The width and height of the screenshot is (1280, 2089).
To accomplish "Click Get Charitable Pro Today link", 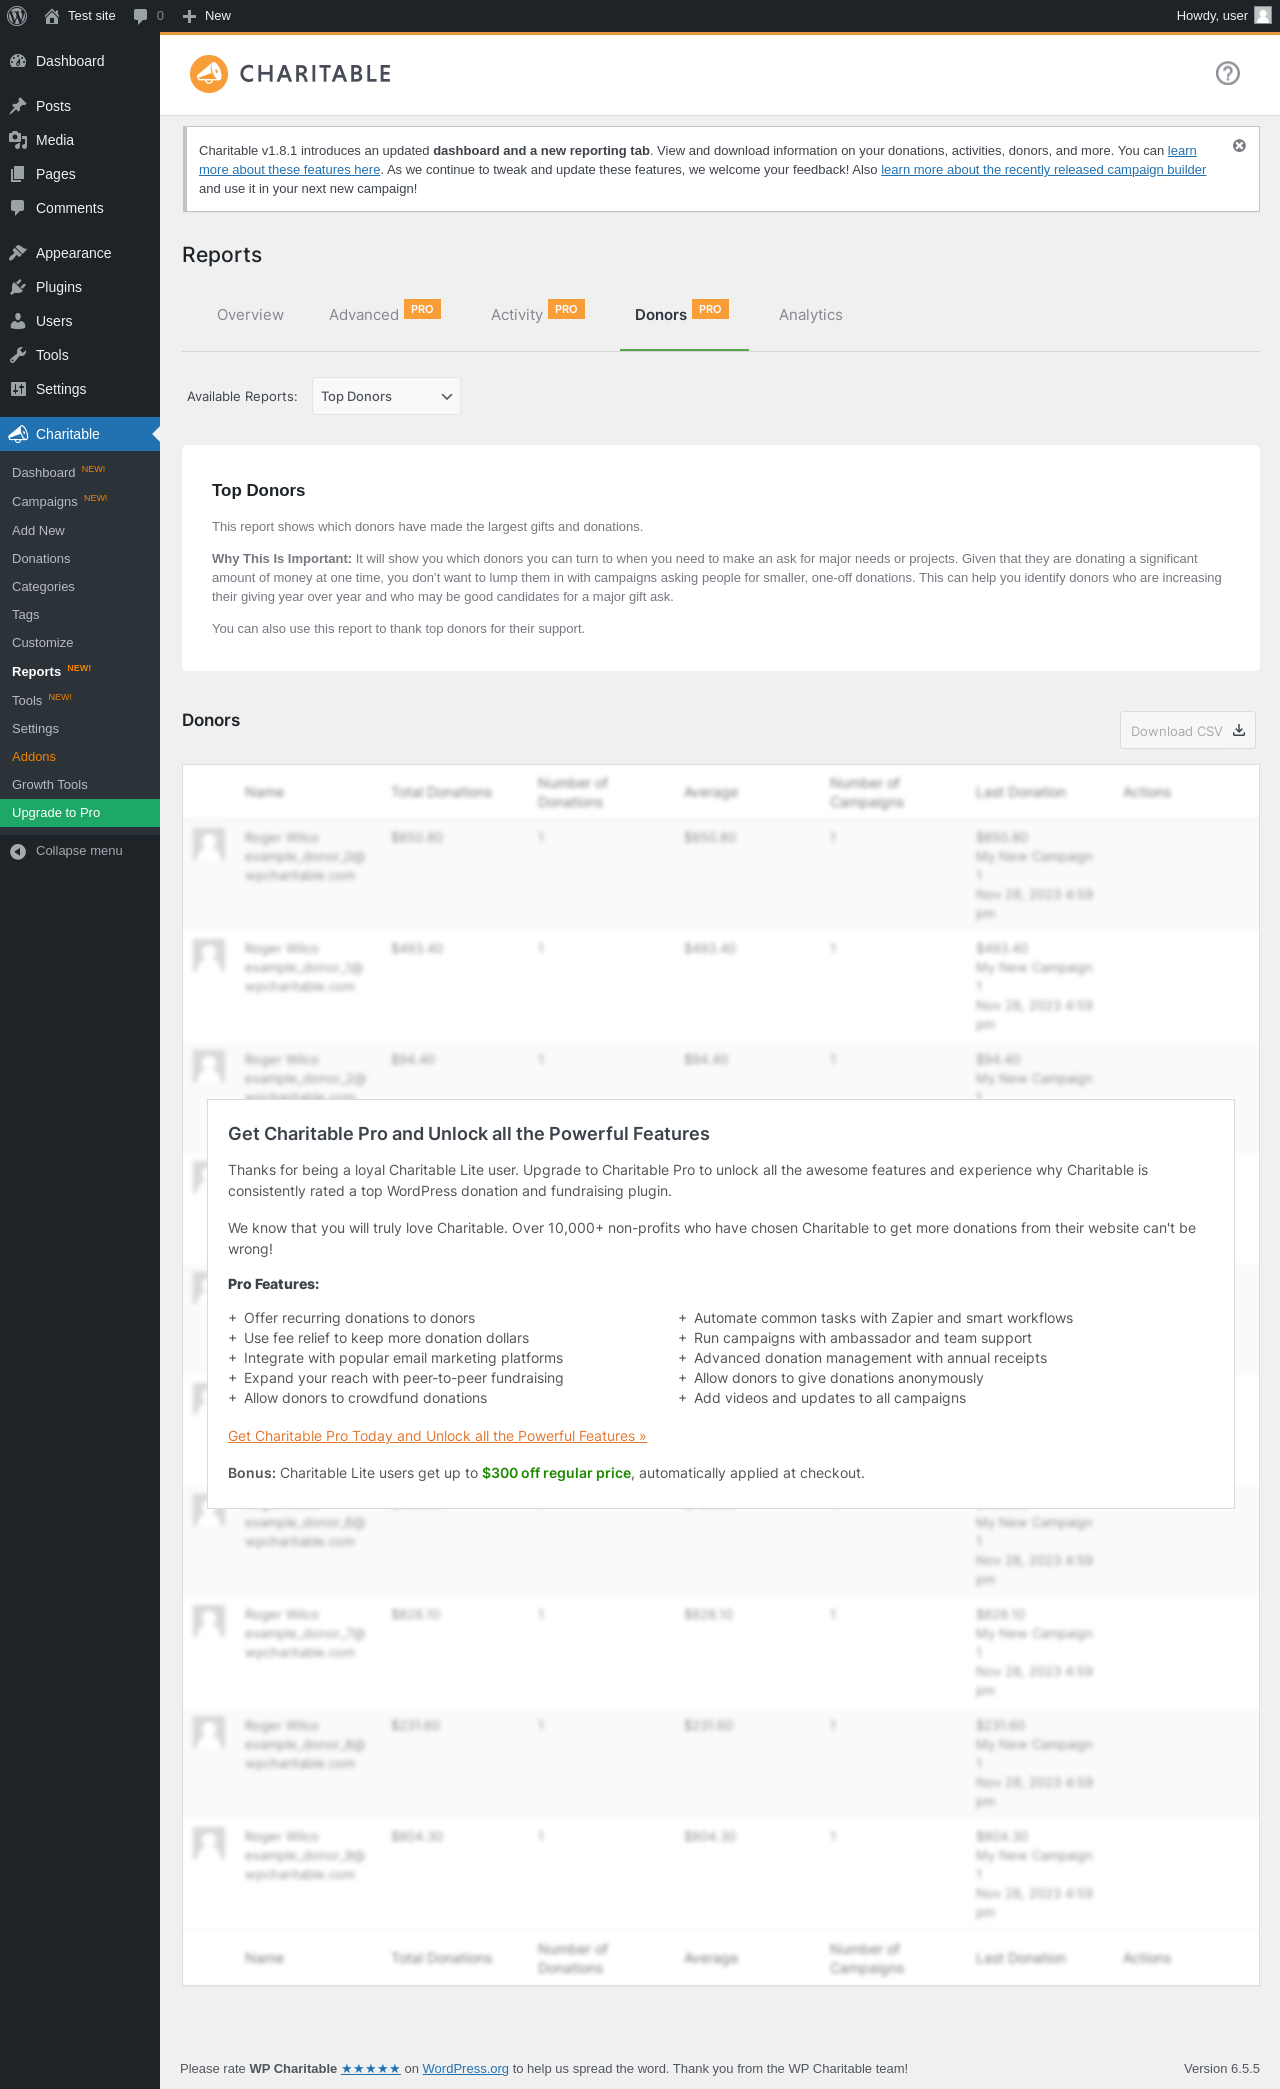I will 437,1436.
